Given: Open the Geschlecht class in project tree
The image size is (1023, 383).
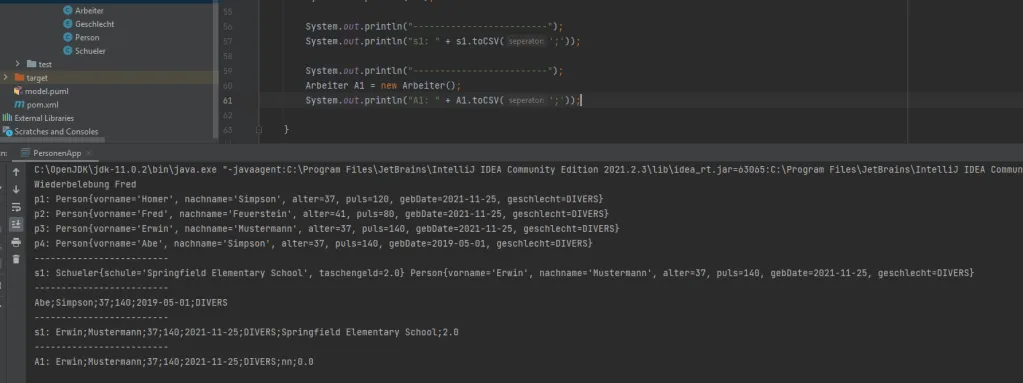Looking at the screenshot, I should point(95,24).
